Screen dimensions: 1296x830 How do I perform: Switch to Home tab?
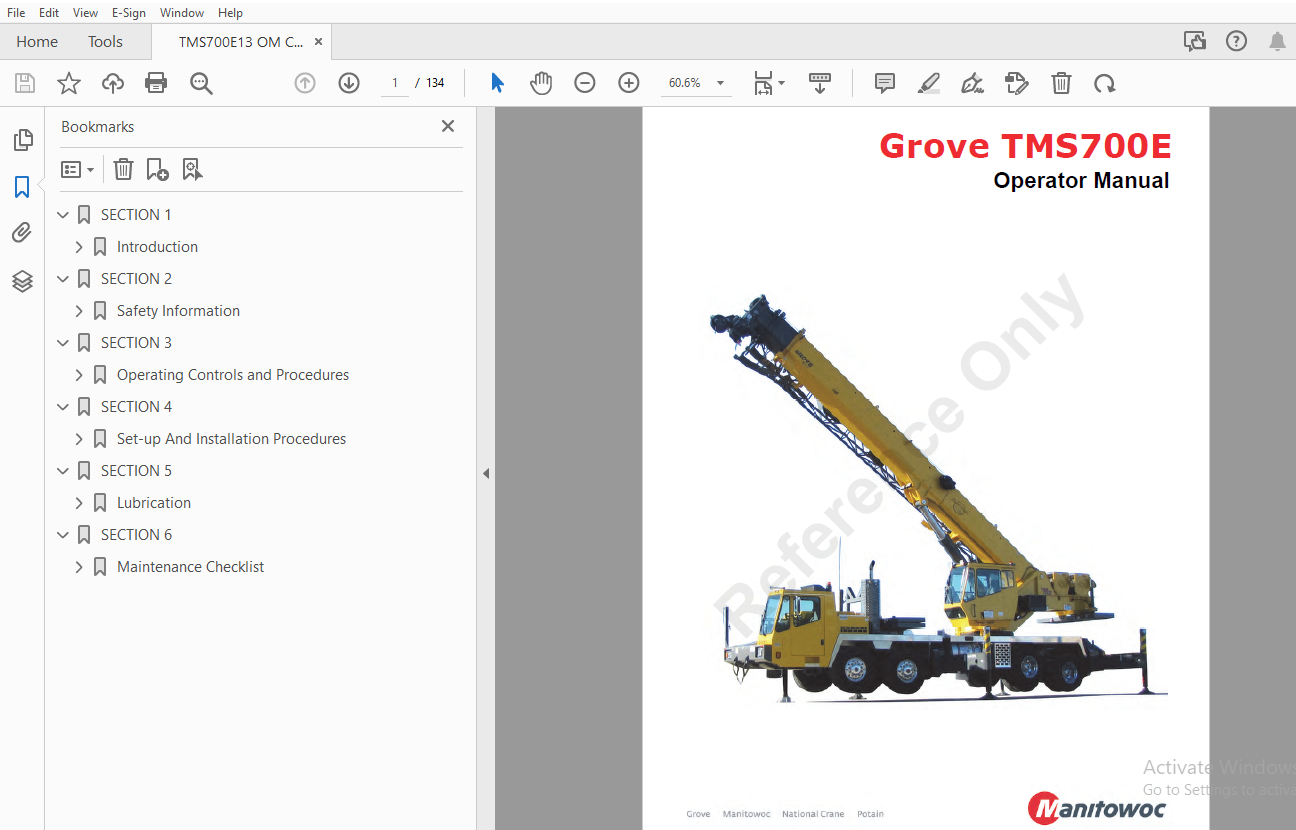[37, 41]
